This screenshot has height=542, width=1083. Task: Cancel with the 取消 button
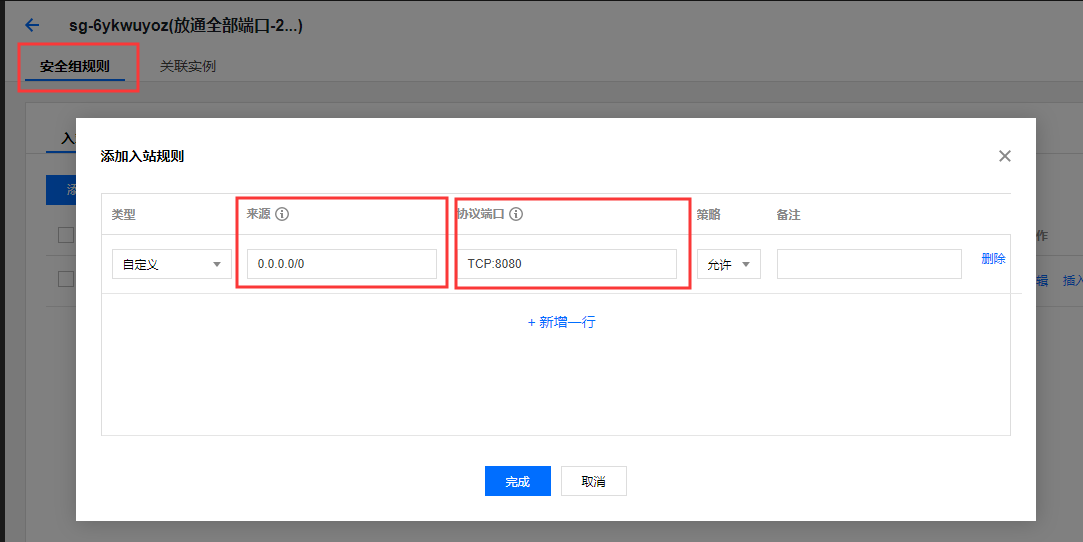tap(594, 481)
